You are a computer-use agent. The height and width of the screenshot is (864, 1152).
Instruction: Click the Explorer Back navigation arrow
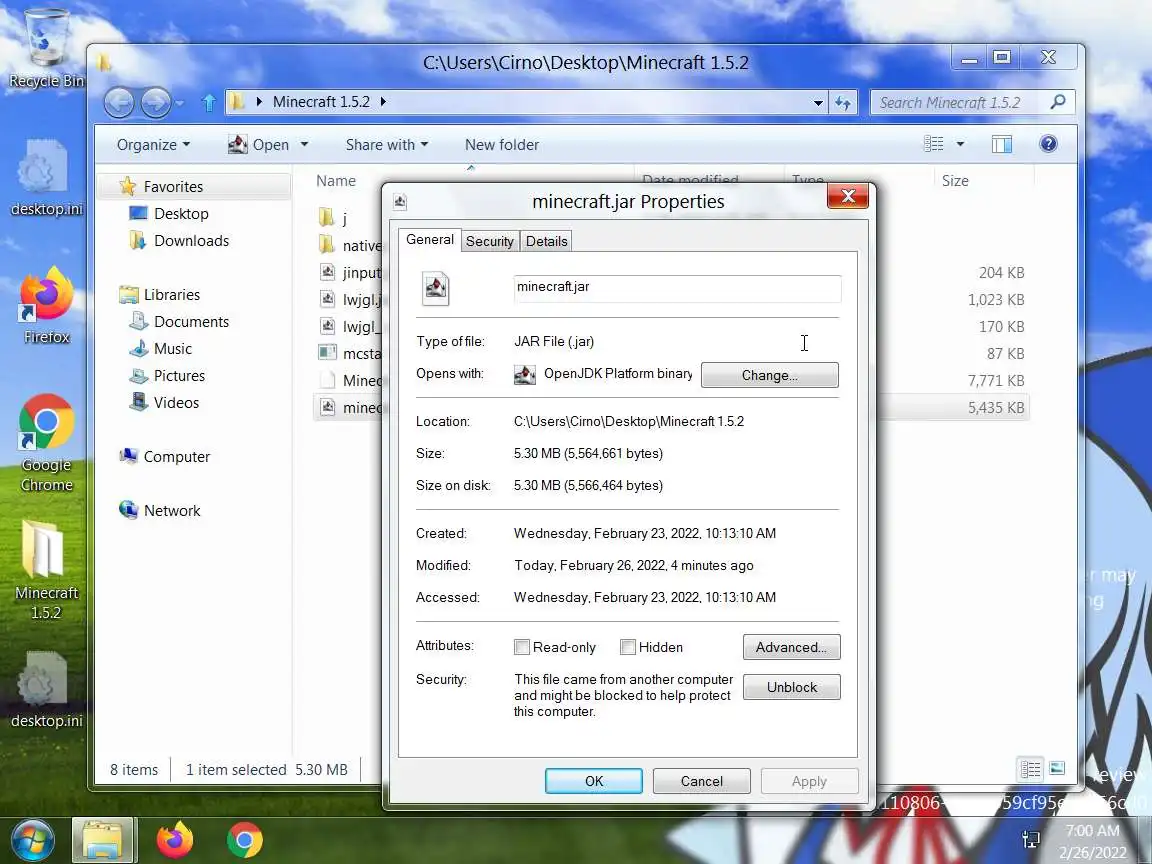[119, 102]
